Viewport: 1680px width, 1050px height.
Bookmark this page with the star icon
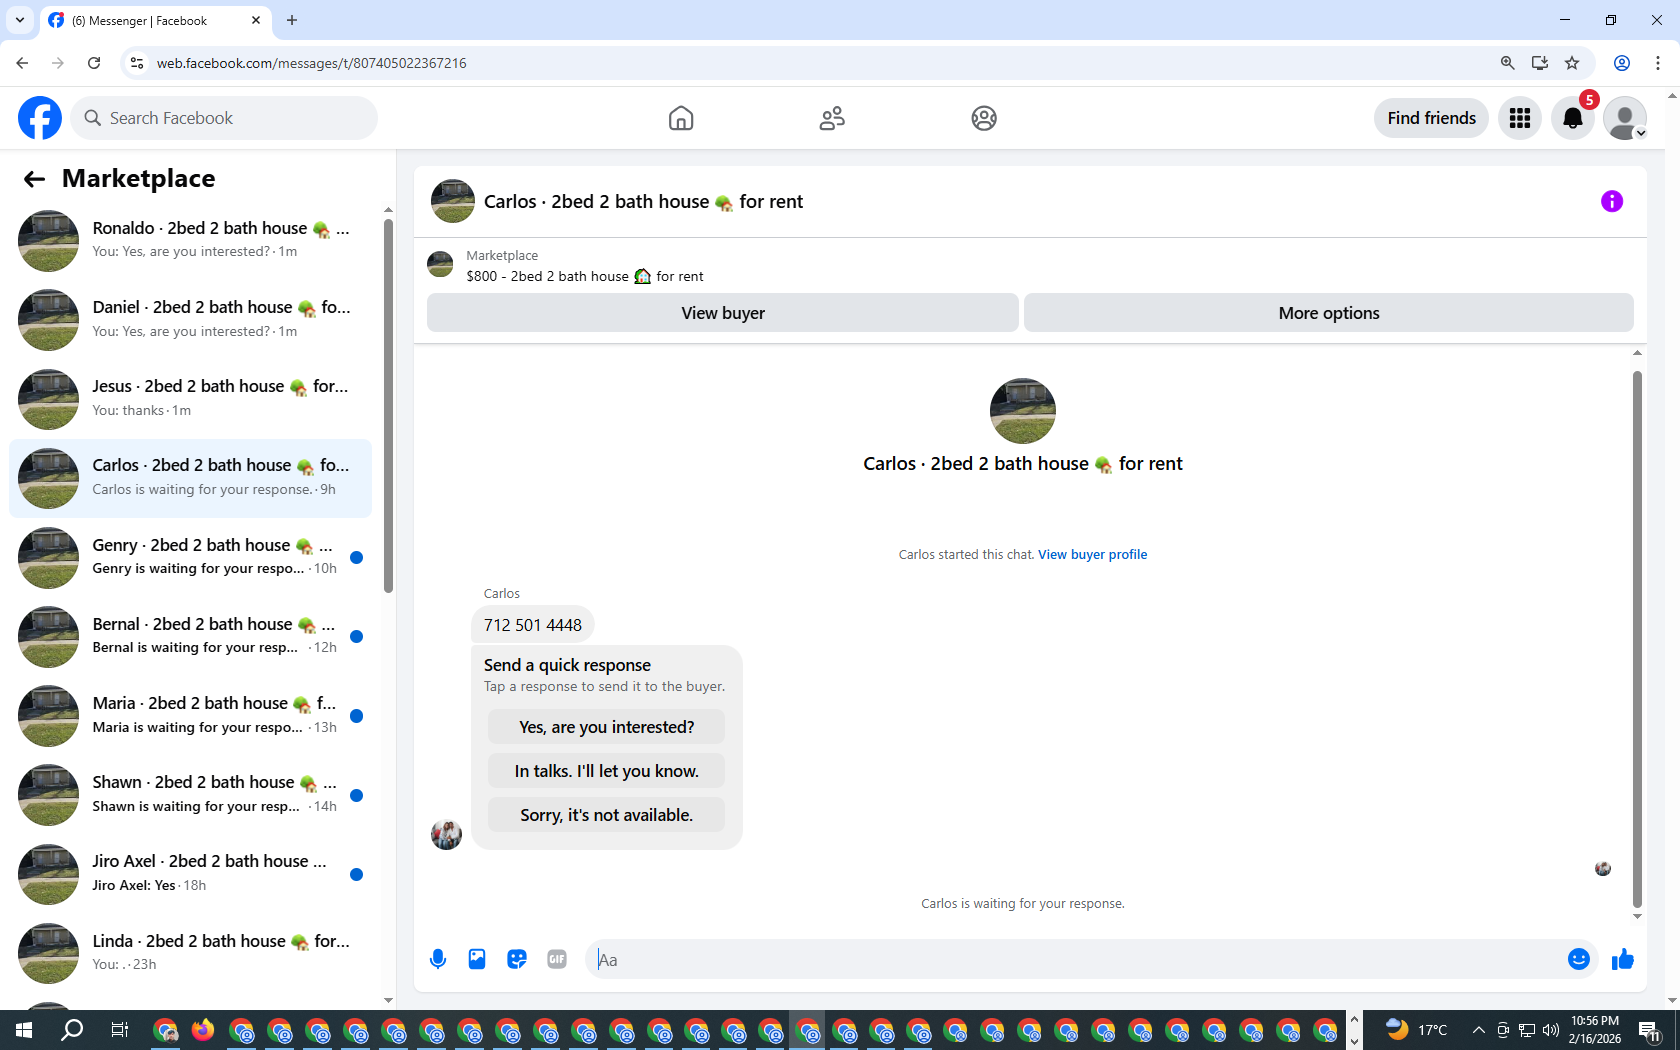pos(1572,63)
